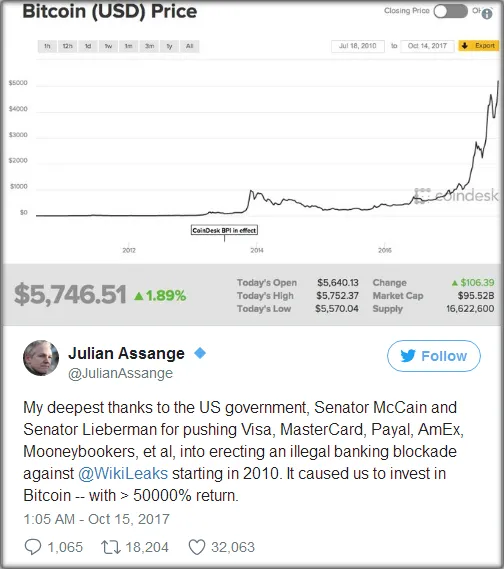This screenshot has height=569, width=504.
Task: Click the reply speech bubble icon
Action: pos(33,547)
